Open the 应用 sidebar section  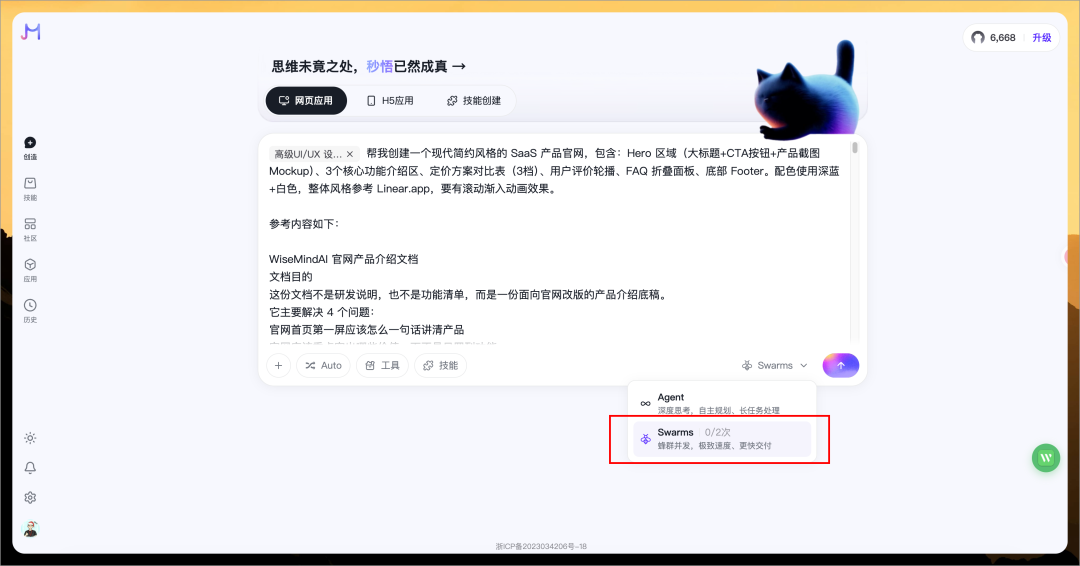point(30,270)
